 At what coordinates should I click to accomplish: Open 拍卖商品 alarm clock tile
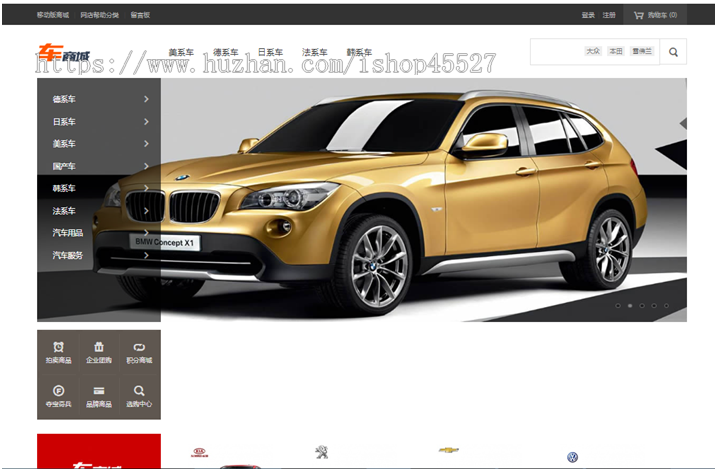(x=58, y=352)
